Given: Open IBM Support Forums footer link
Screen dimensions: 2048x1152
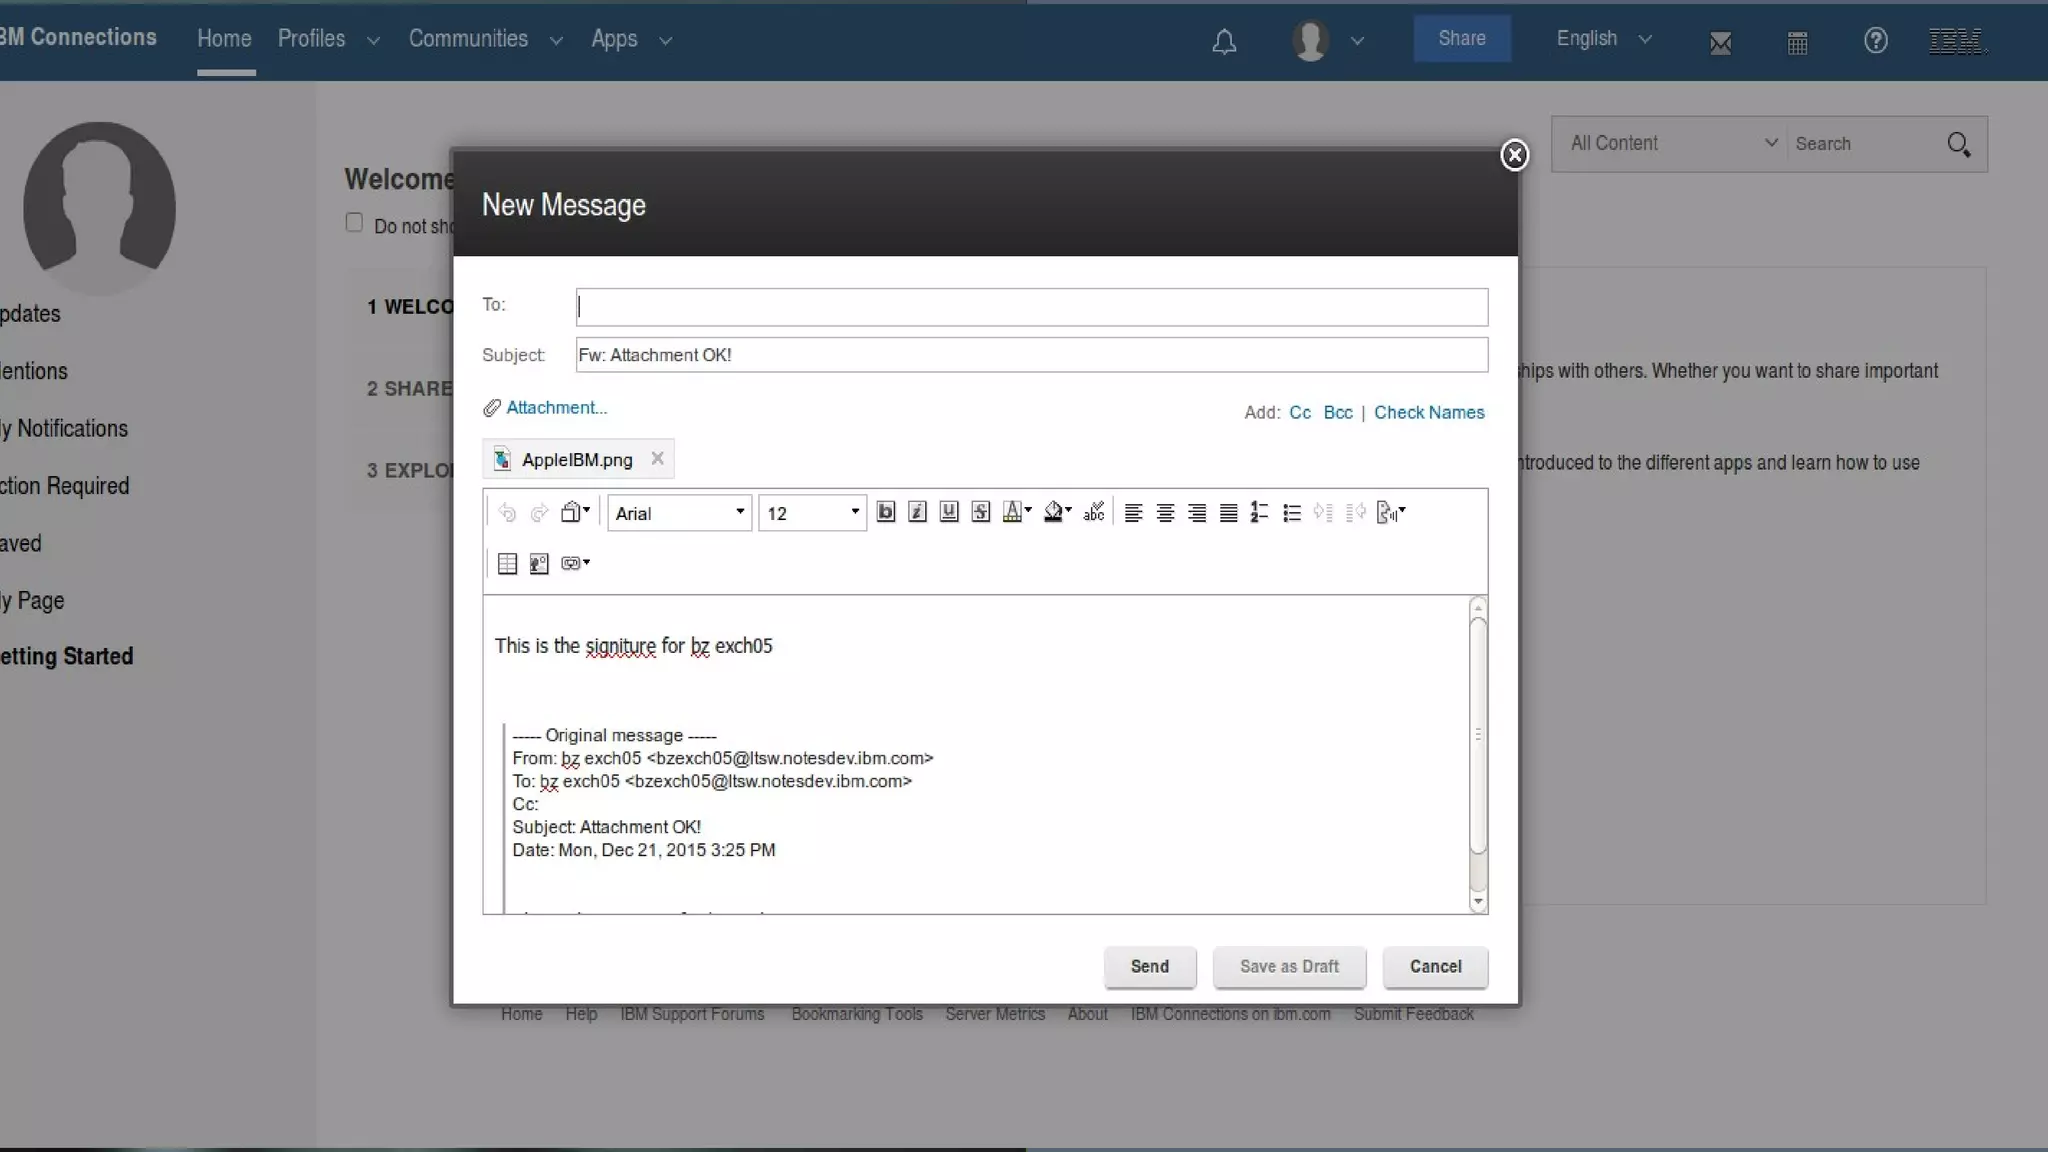Looking at the screenshot, I should click(x=692, y=1014).
